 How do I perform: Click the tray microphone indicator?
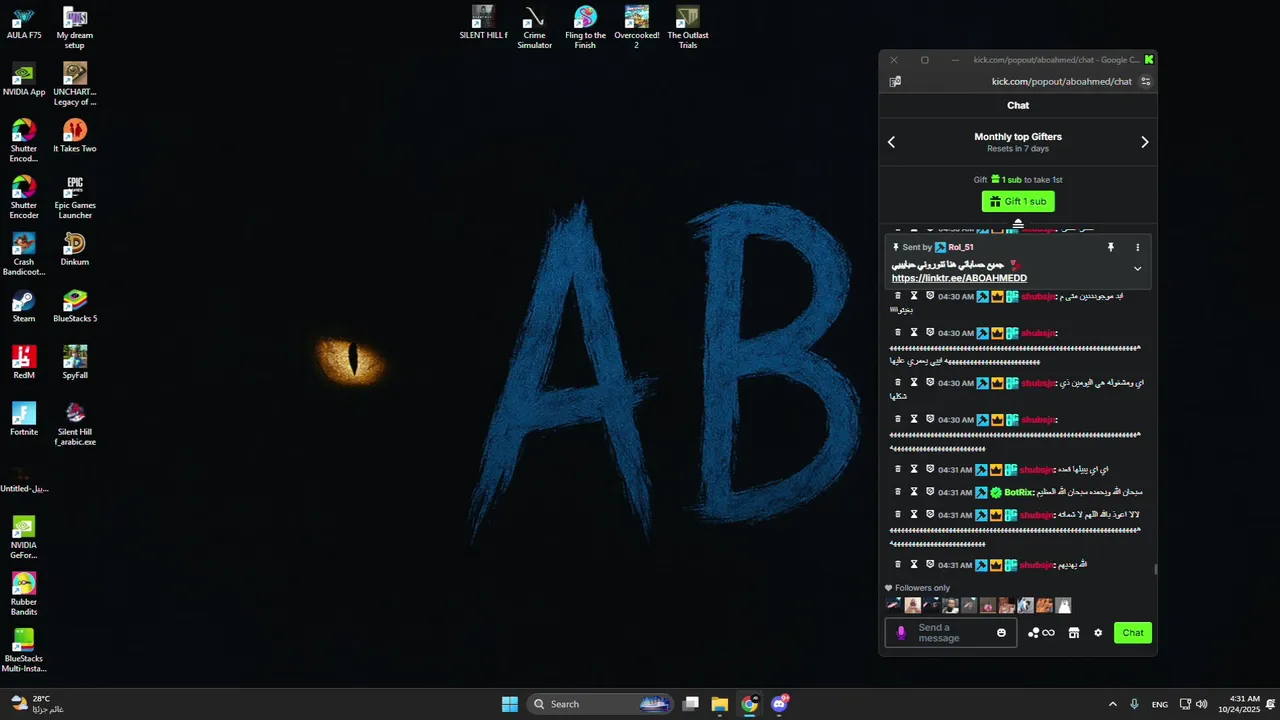pyautogui.click(x=1134, y=704)
